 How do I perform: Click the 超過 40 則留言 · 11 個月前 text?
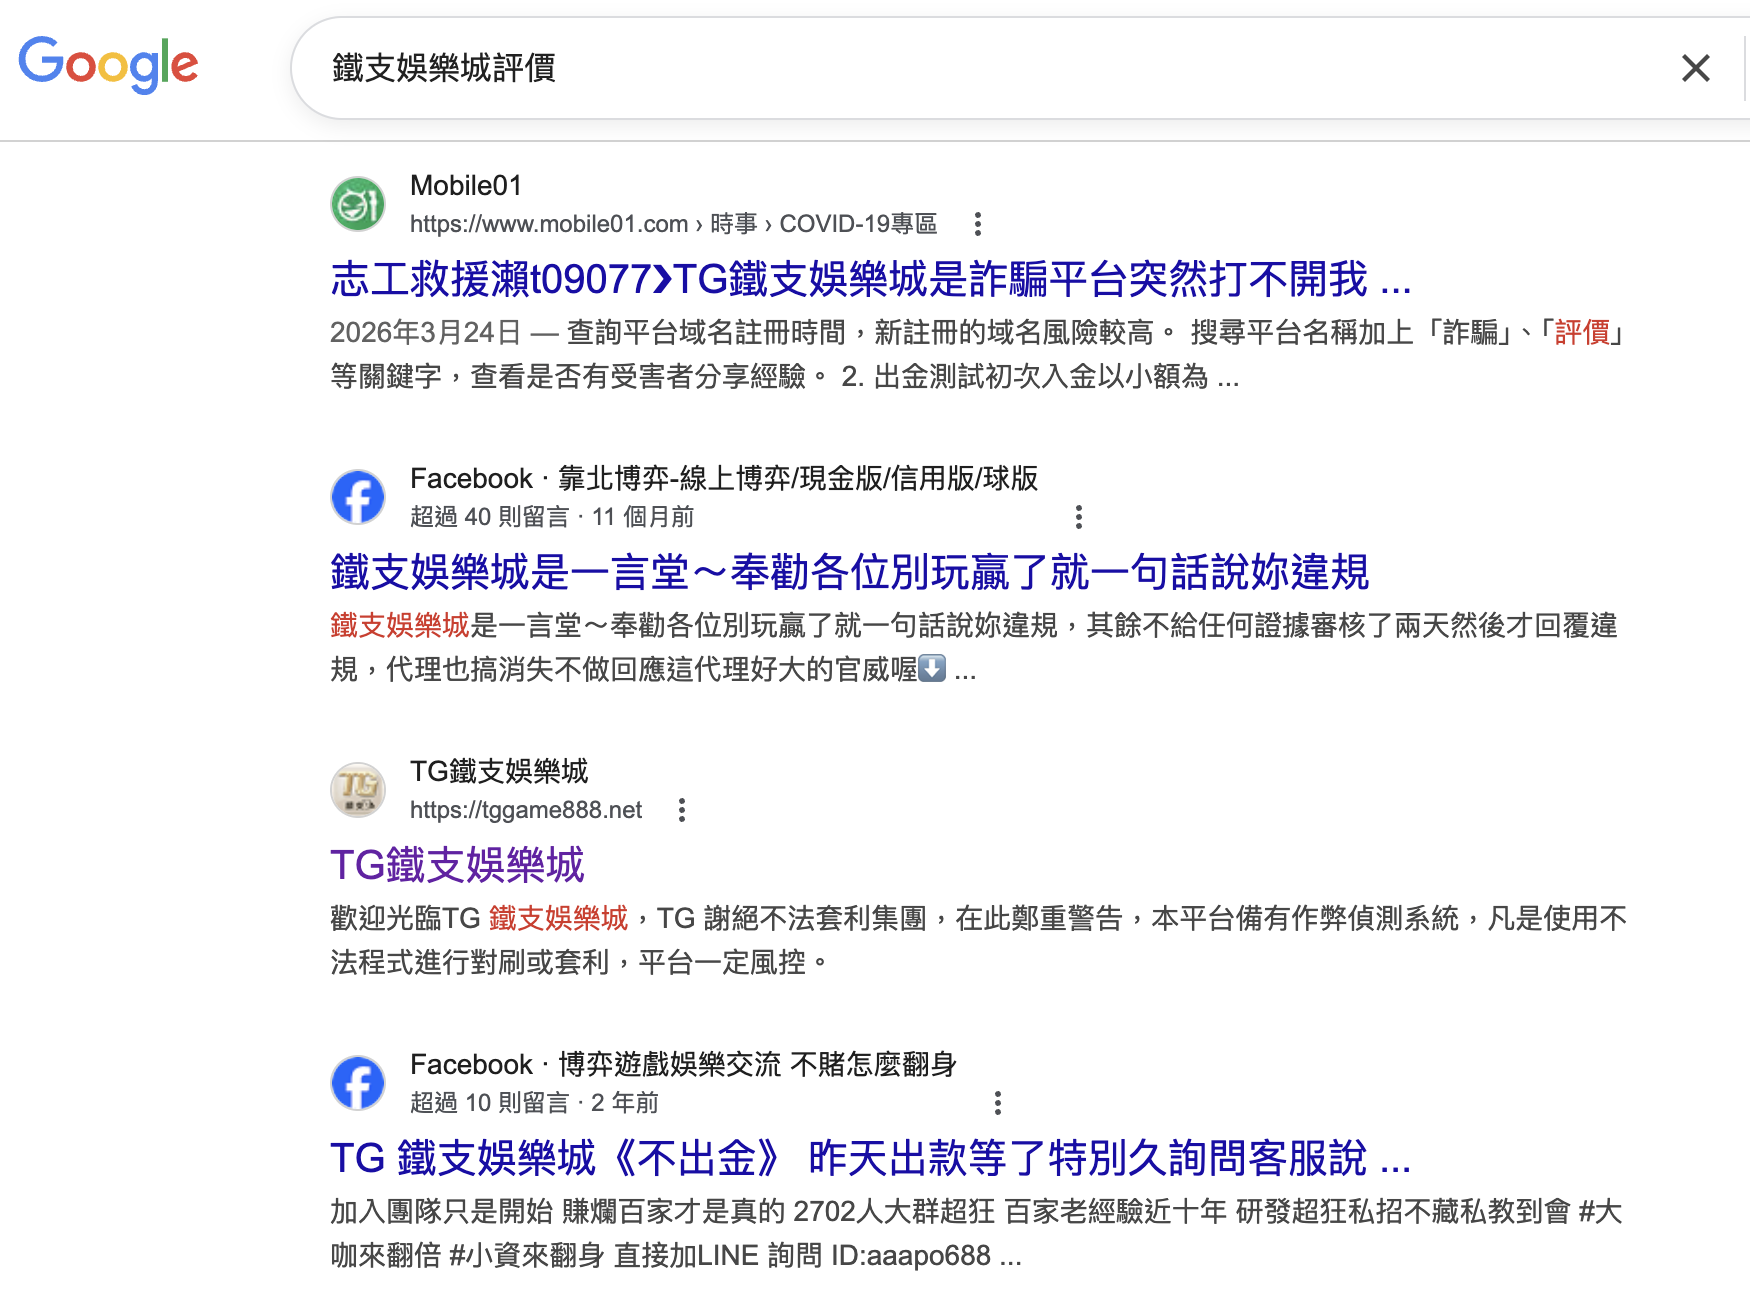tap(552, 517)
